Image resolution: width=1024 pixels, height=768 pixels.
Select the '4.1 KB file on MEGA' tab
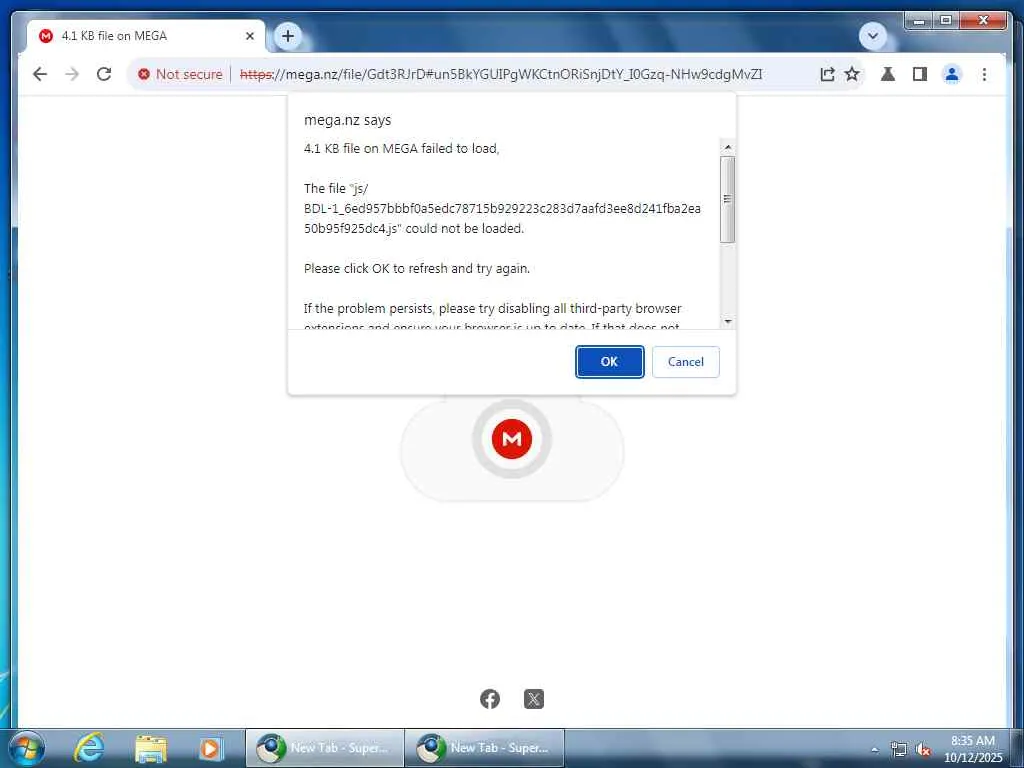click(146, 37)
